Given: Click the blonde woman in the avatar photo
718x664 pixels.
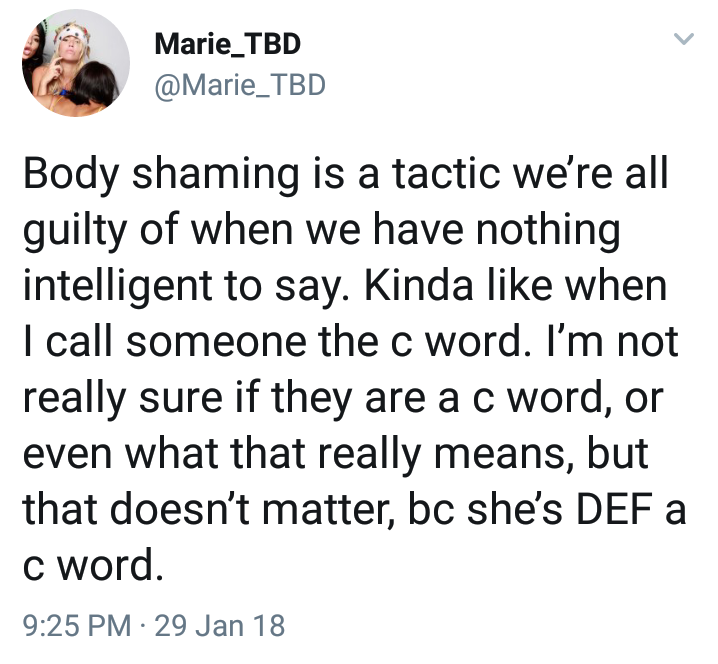Looking at the screenshot, I should click(x=66, y=55).
